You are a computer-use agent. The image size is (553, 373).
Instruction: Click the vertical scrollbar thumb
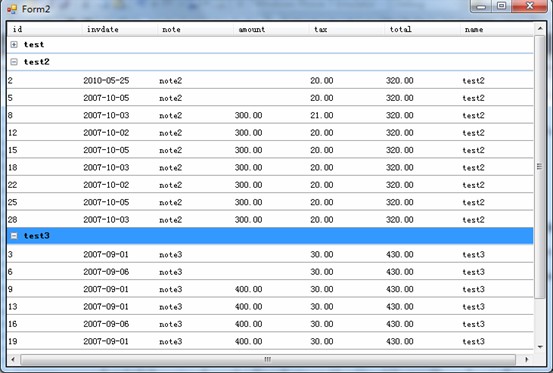[540, 166]
